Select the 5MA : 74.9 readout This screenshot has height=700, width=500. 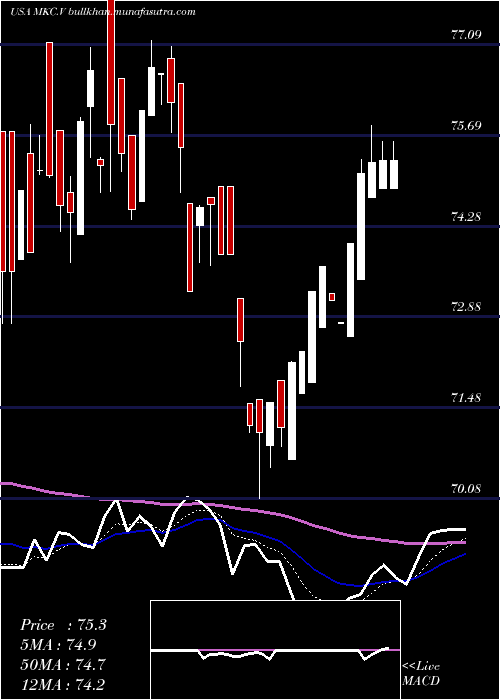coord(58,645)
